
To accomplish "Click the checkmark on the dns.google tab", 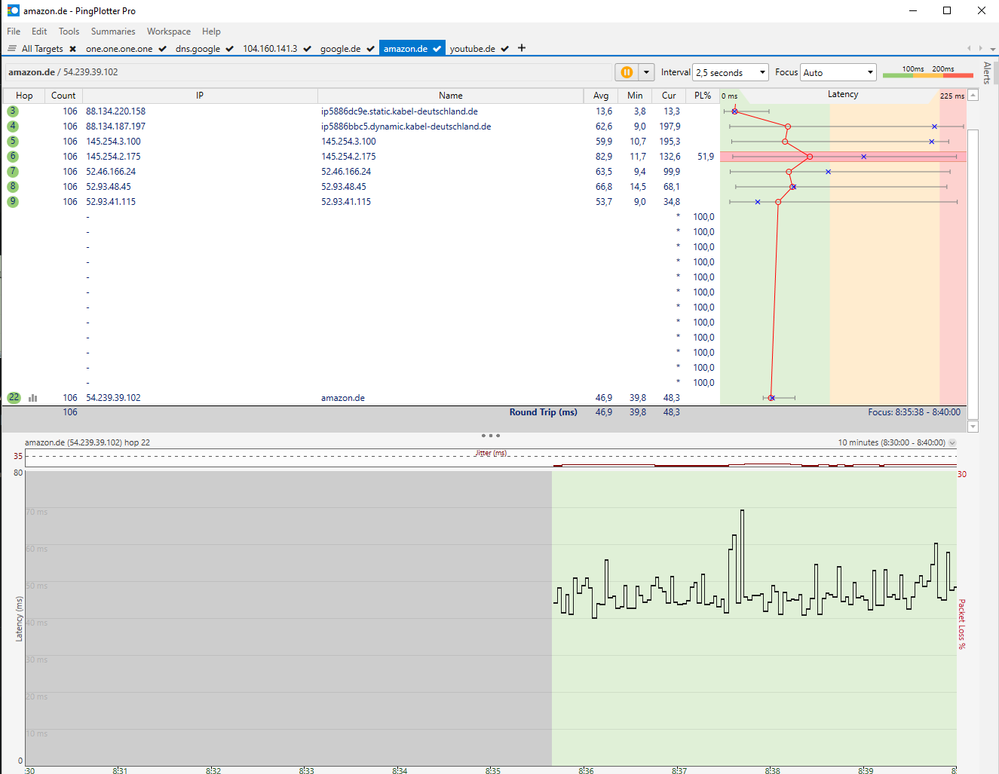I will [229, 48].
